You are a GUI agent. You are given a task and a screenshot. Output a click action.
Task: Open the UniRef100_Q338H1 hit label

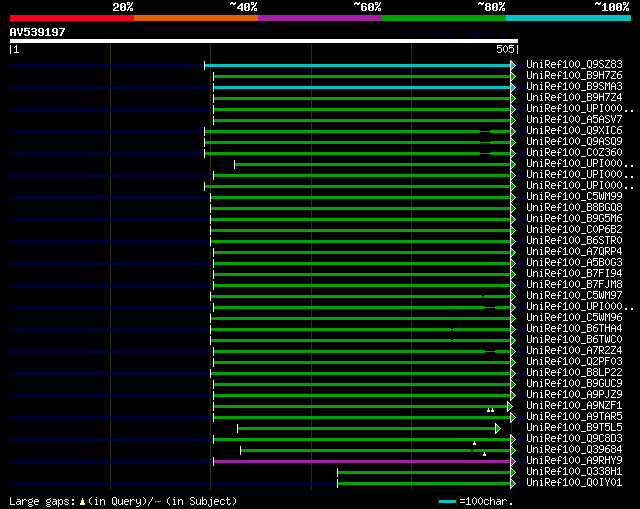click(x=574, y=472)
